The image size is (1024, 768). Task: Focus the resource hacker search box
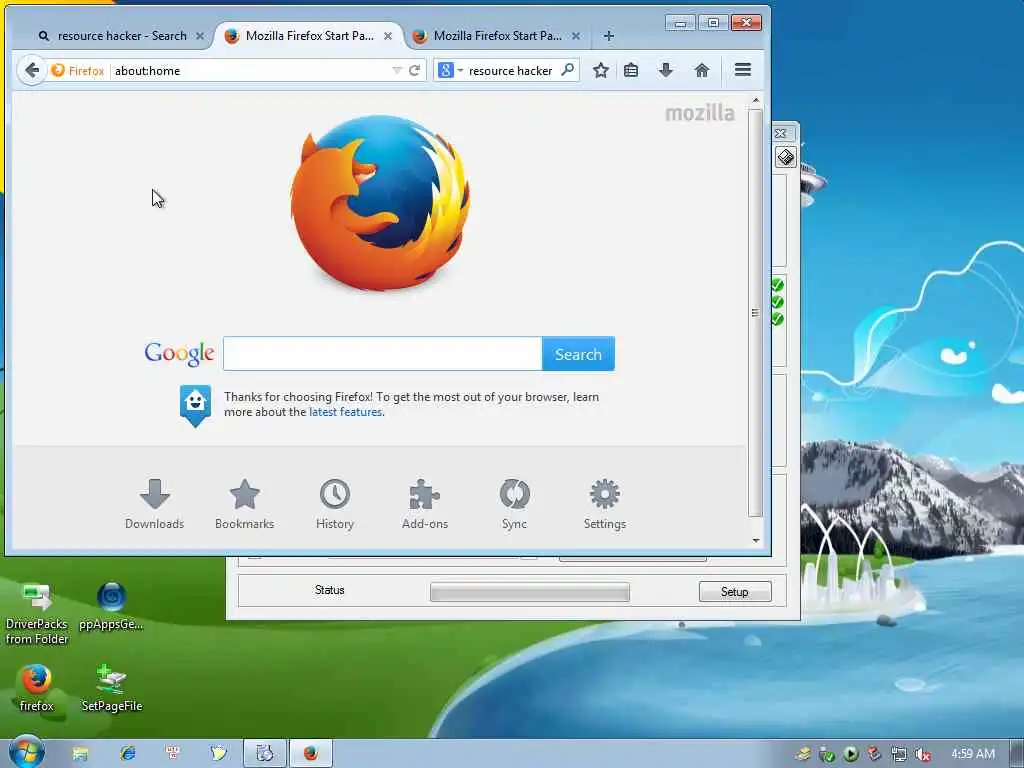pyautogui.click(x=511, y=71)
